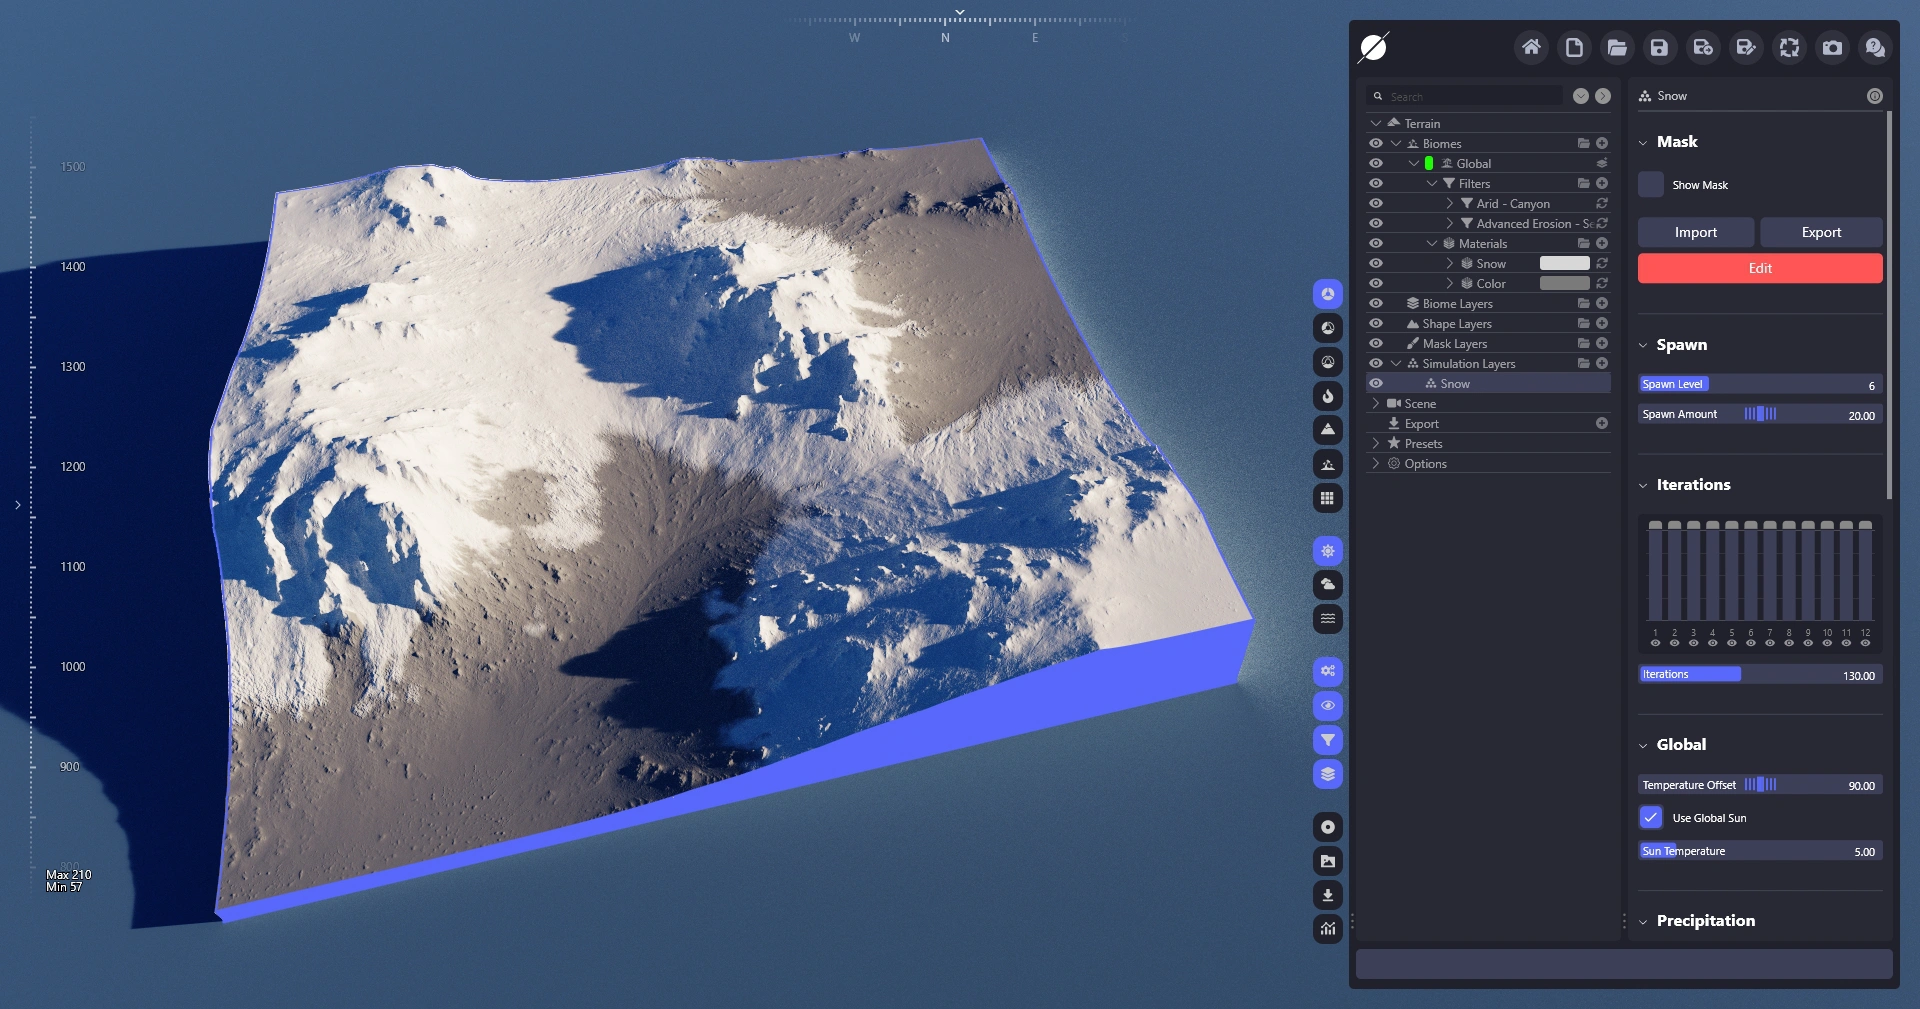1920x1009 pixels.
Task: Expand the Scene tree node
Action: [x=1376, y=403]
